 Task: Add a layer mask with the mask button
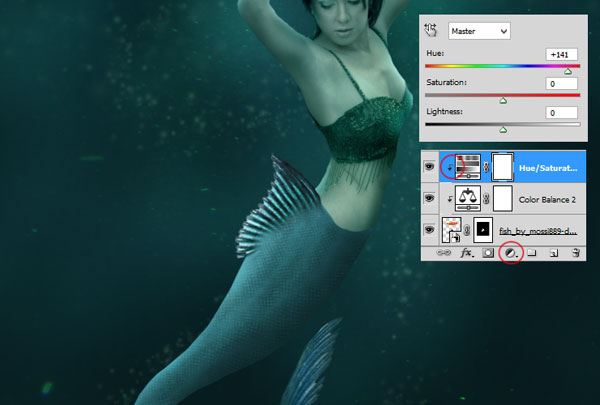(x=488, y=253)
